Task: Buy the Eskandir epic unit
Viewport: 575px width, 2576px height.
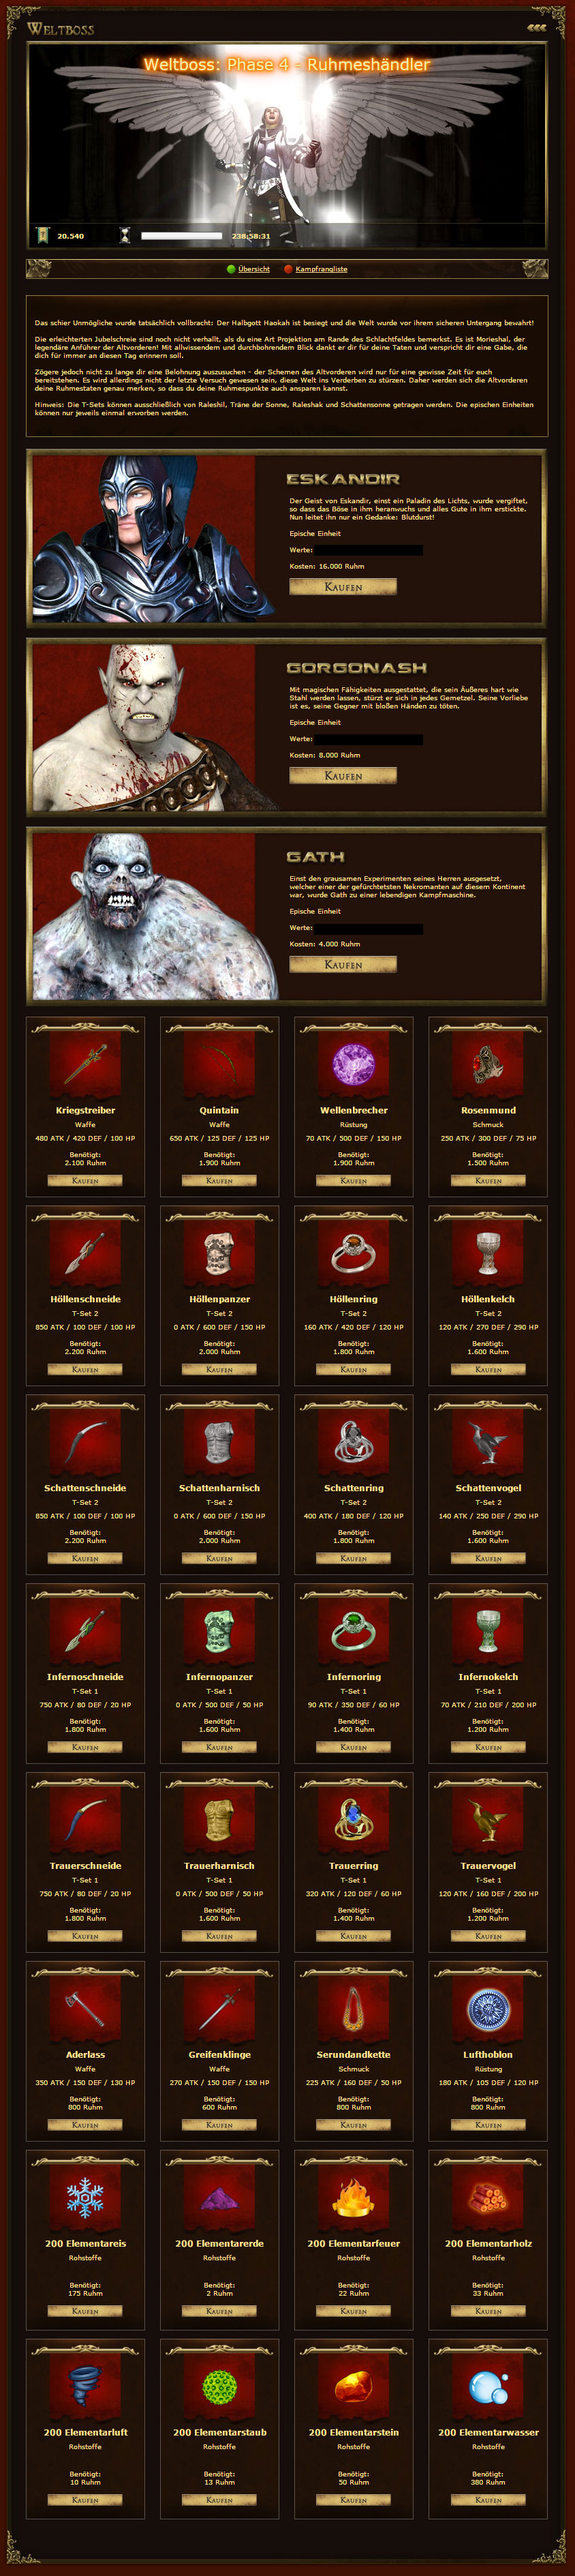Action: (343, 587)
